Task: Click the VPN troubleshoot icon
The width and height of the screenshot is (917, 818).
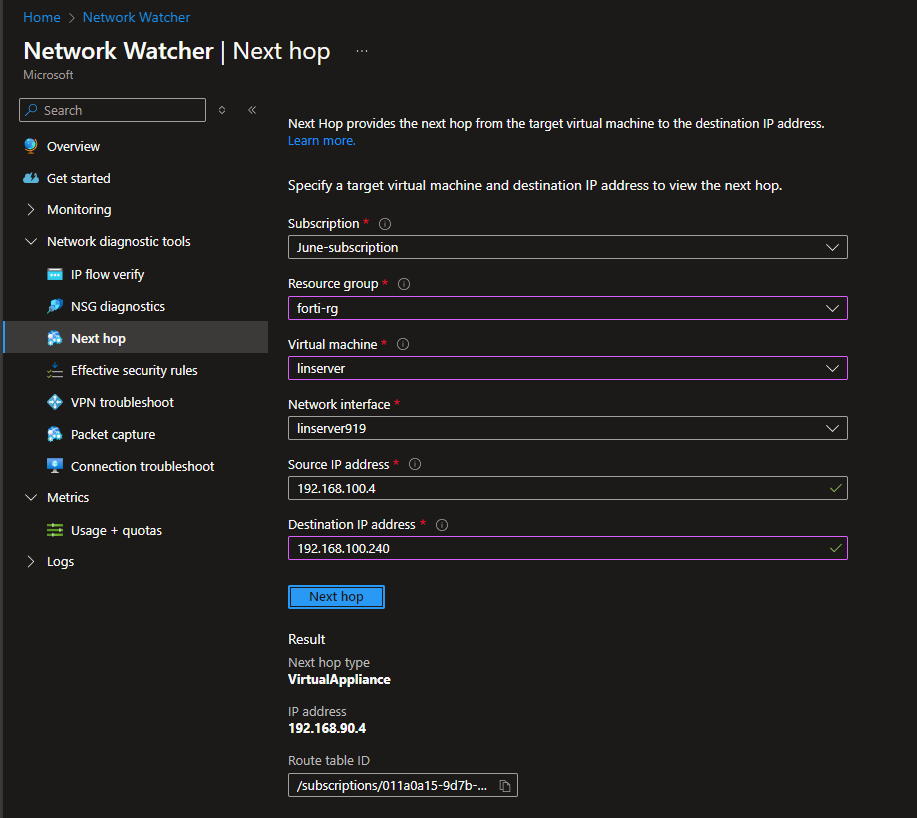Action: [x=55, y=402]
